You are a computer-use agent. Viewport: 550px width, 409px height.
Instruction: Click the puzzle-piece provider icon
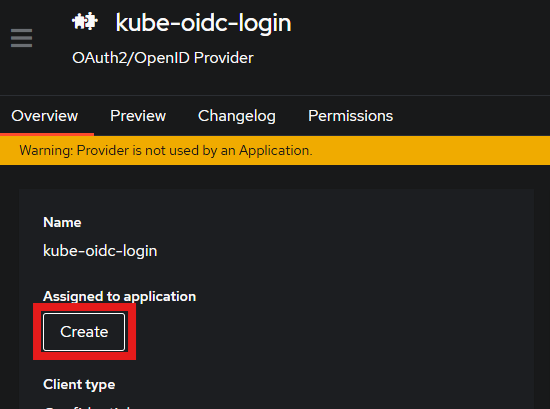click(85, 21)
